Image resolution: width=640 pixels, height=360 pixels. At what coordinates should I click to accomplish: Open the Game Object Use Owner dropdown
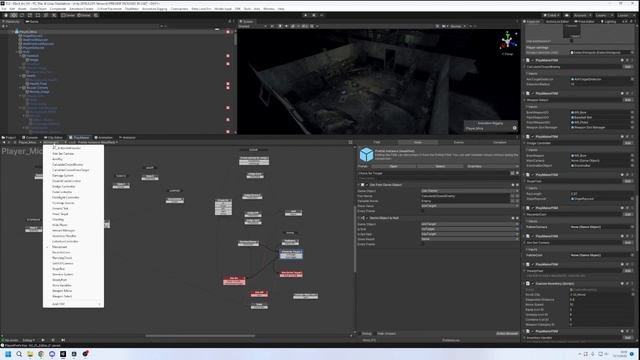pyautogui.click(x=469, y=191)
